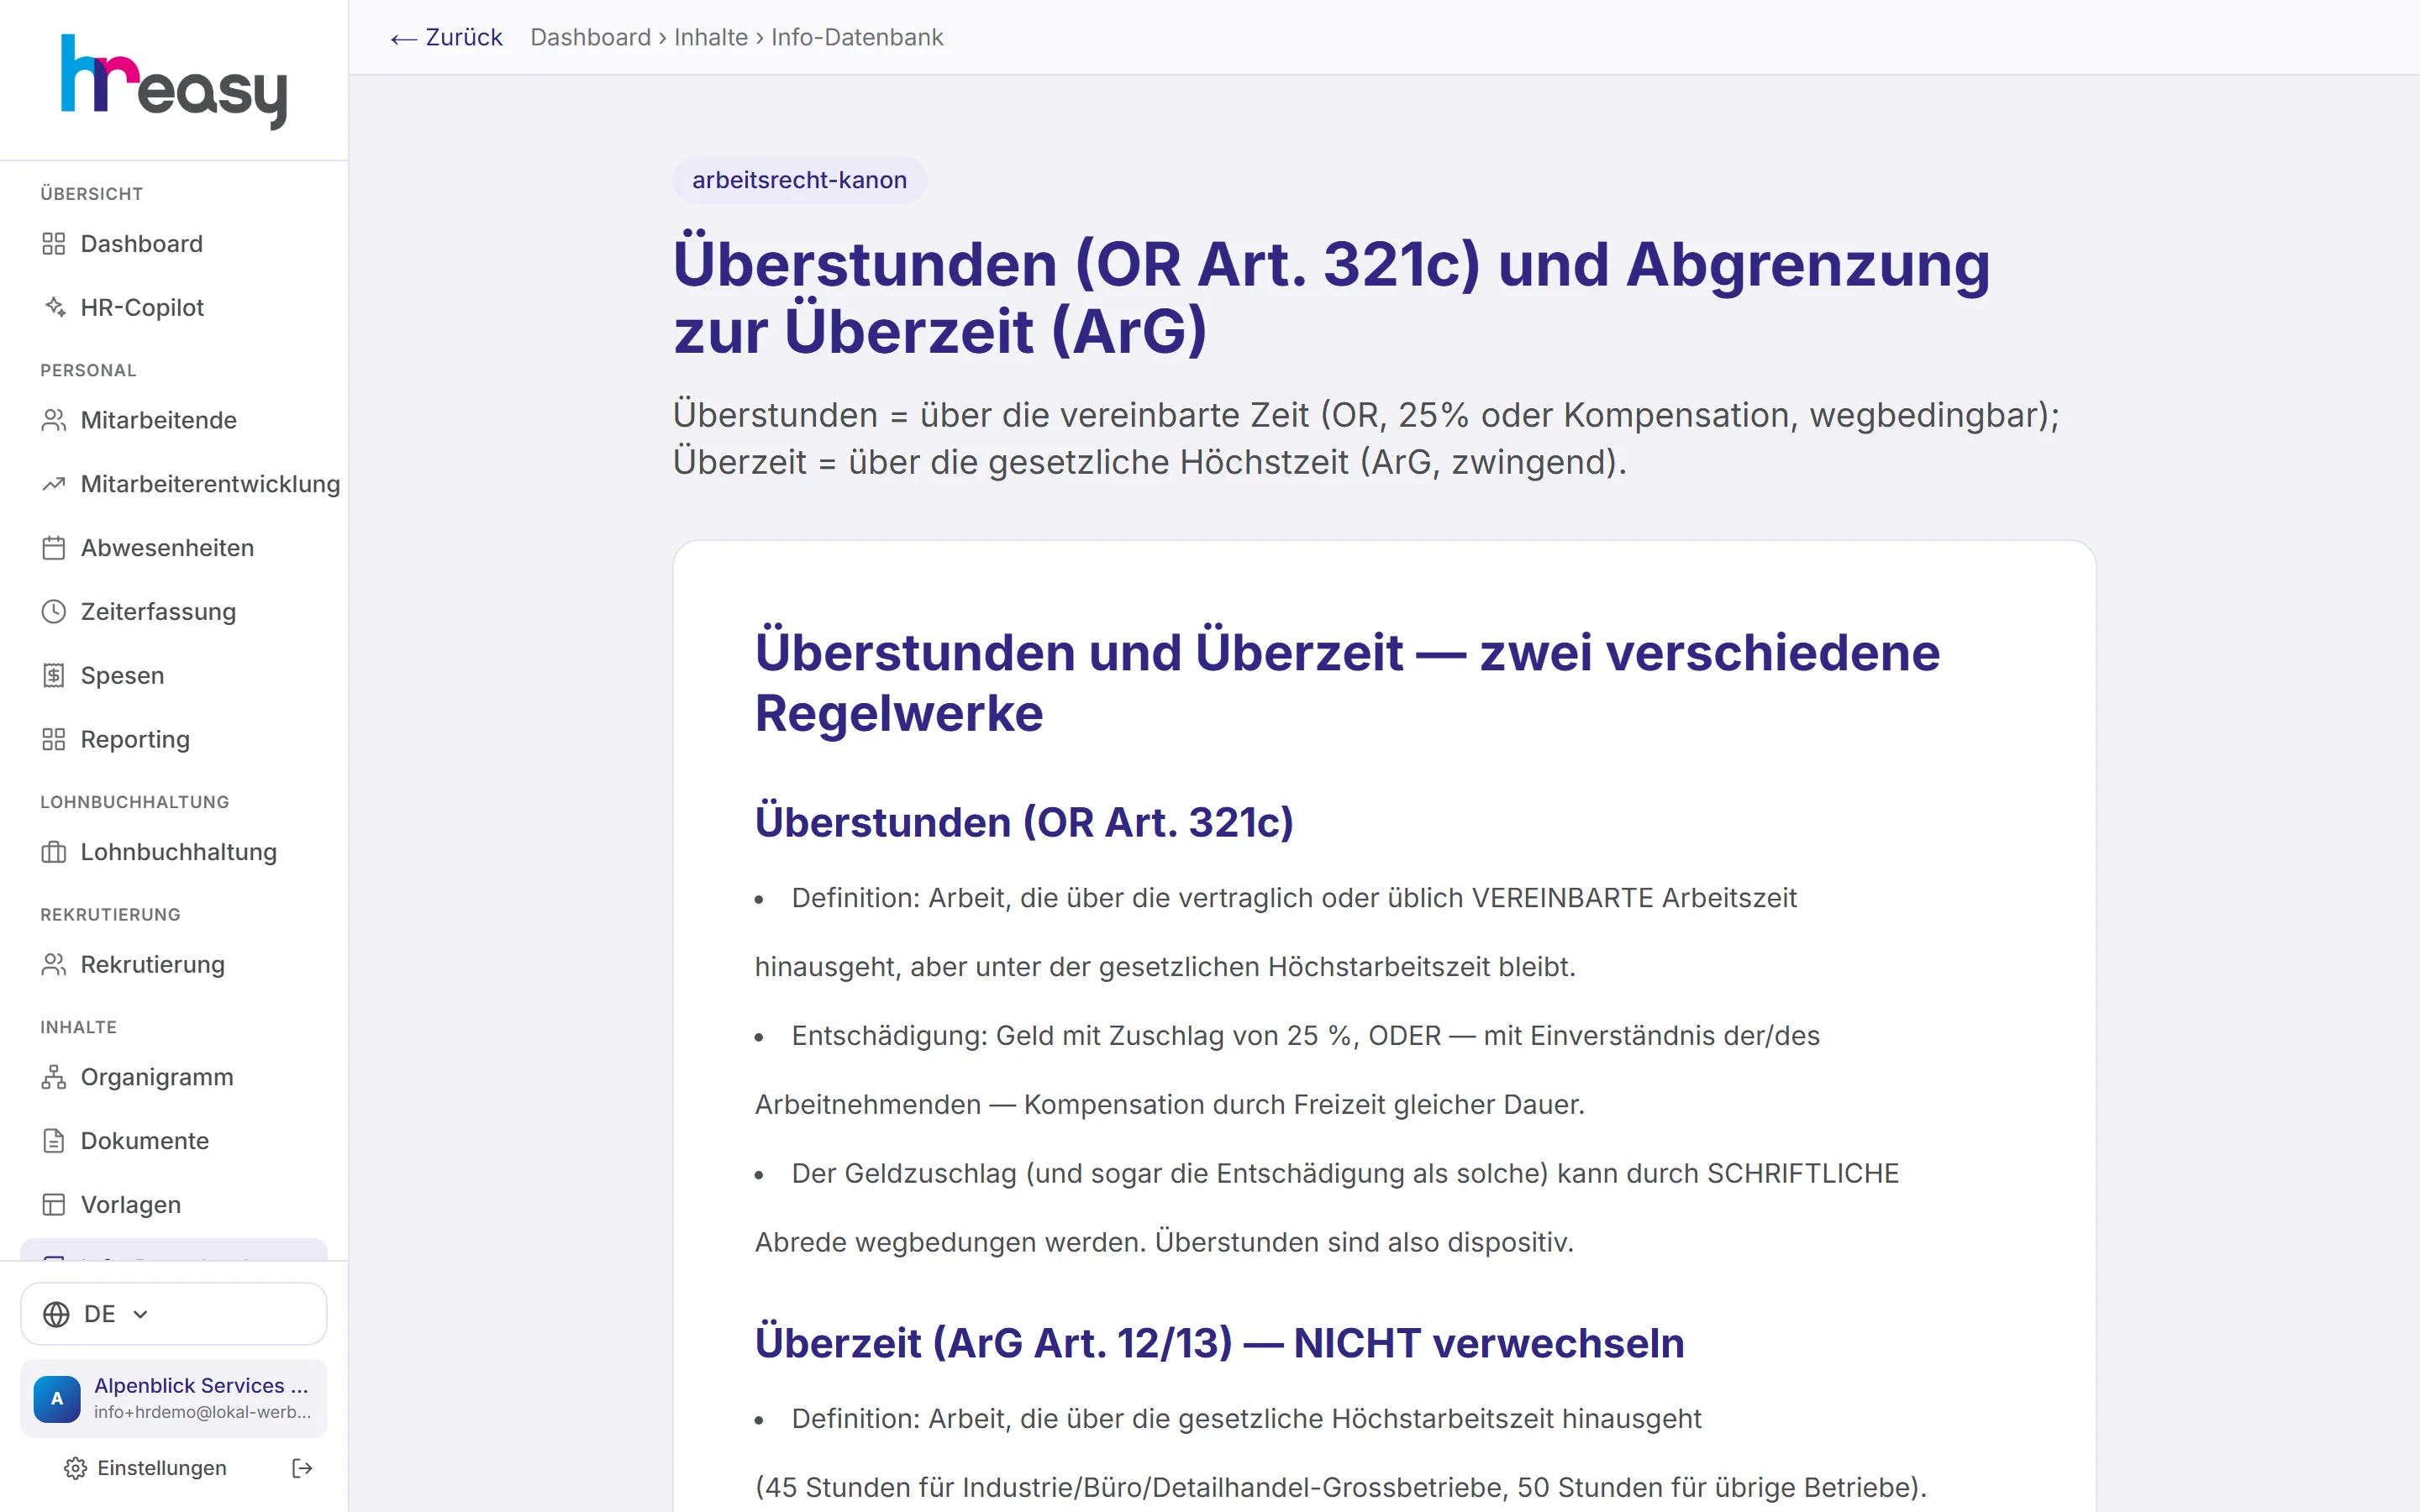Open Einstellungen settings link
Viewport: 2420px width, 1512px height.
pos(147,1468)
